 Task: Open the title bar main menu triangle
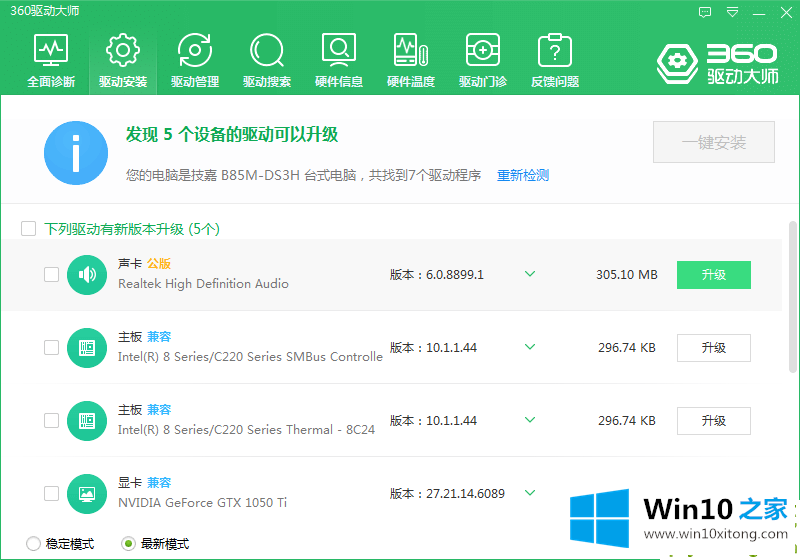(x=732, y=12)
